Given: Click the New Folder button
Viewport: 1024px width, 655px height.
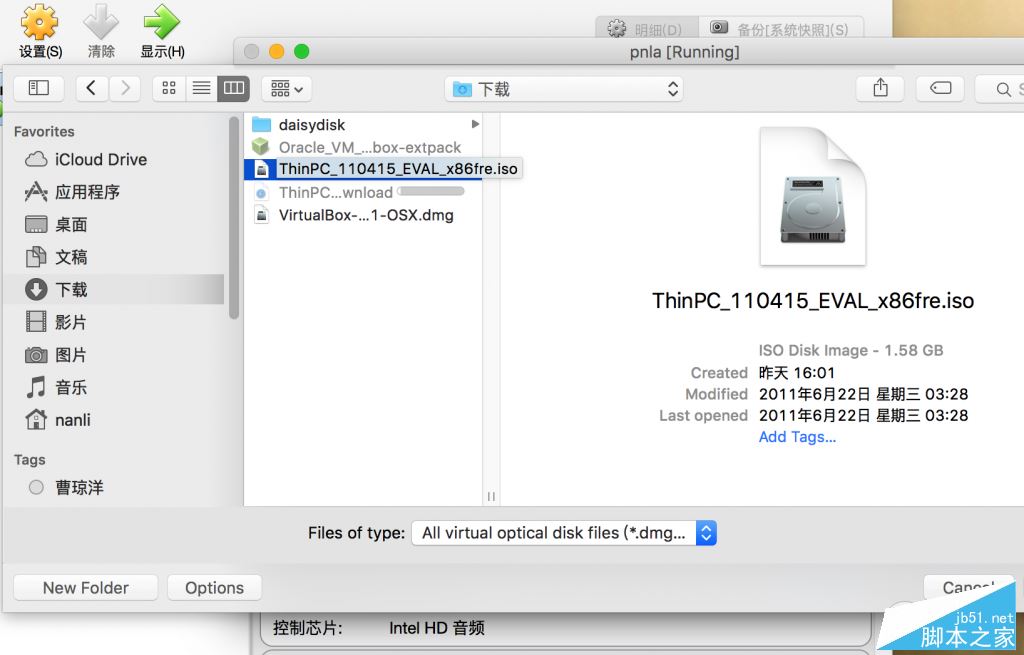Looking at the screenshot, I should (x=86, y=588).
